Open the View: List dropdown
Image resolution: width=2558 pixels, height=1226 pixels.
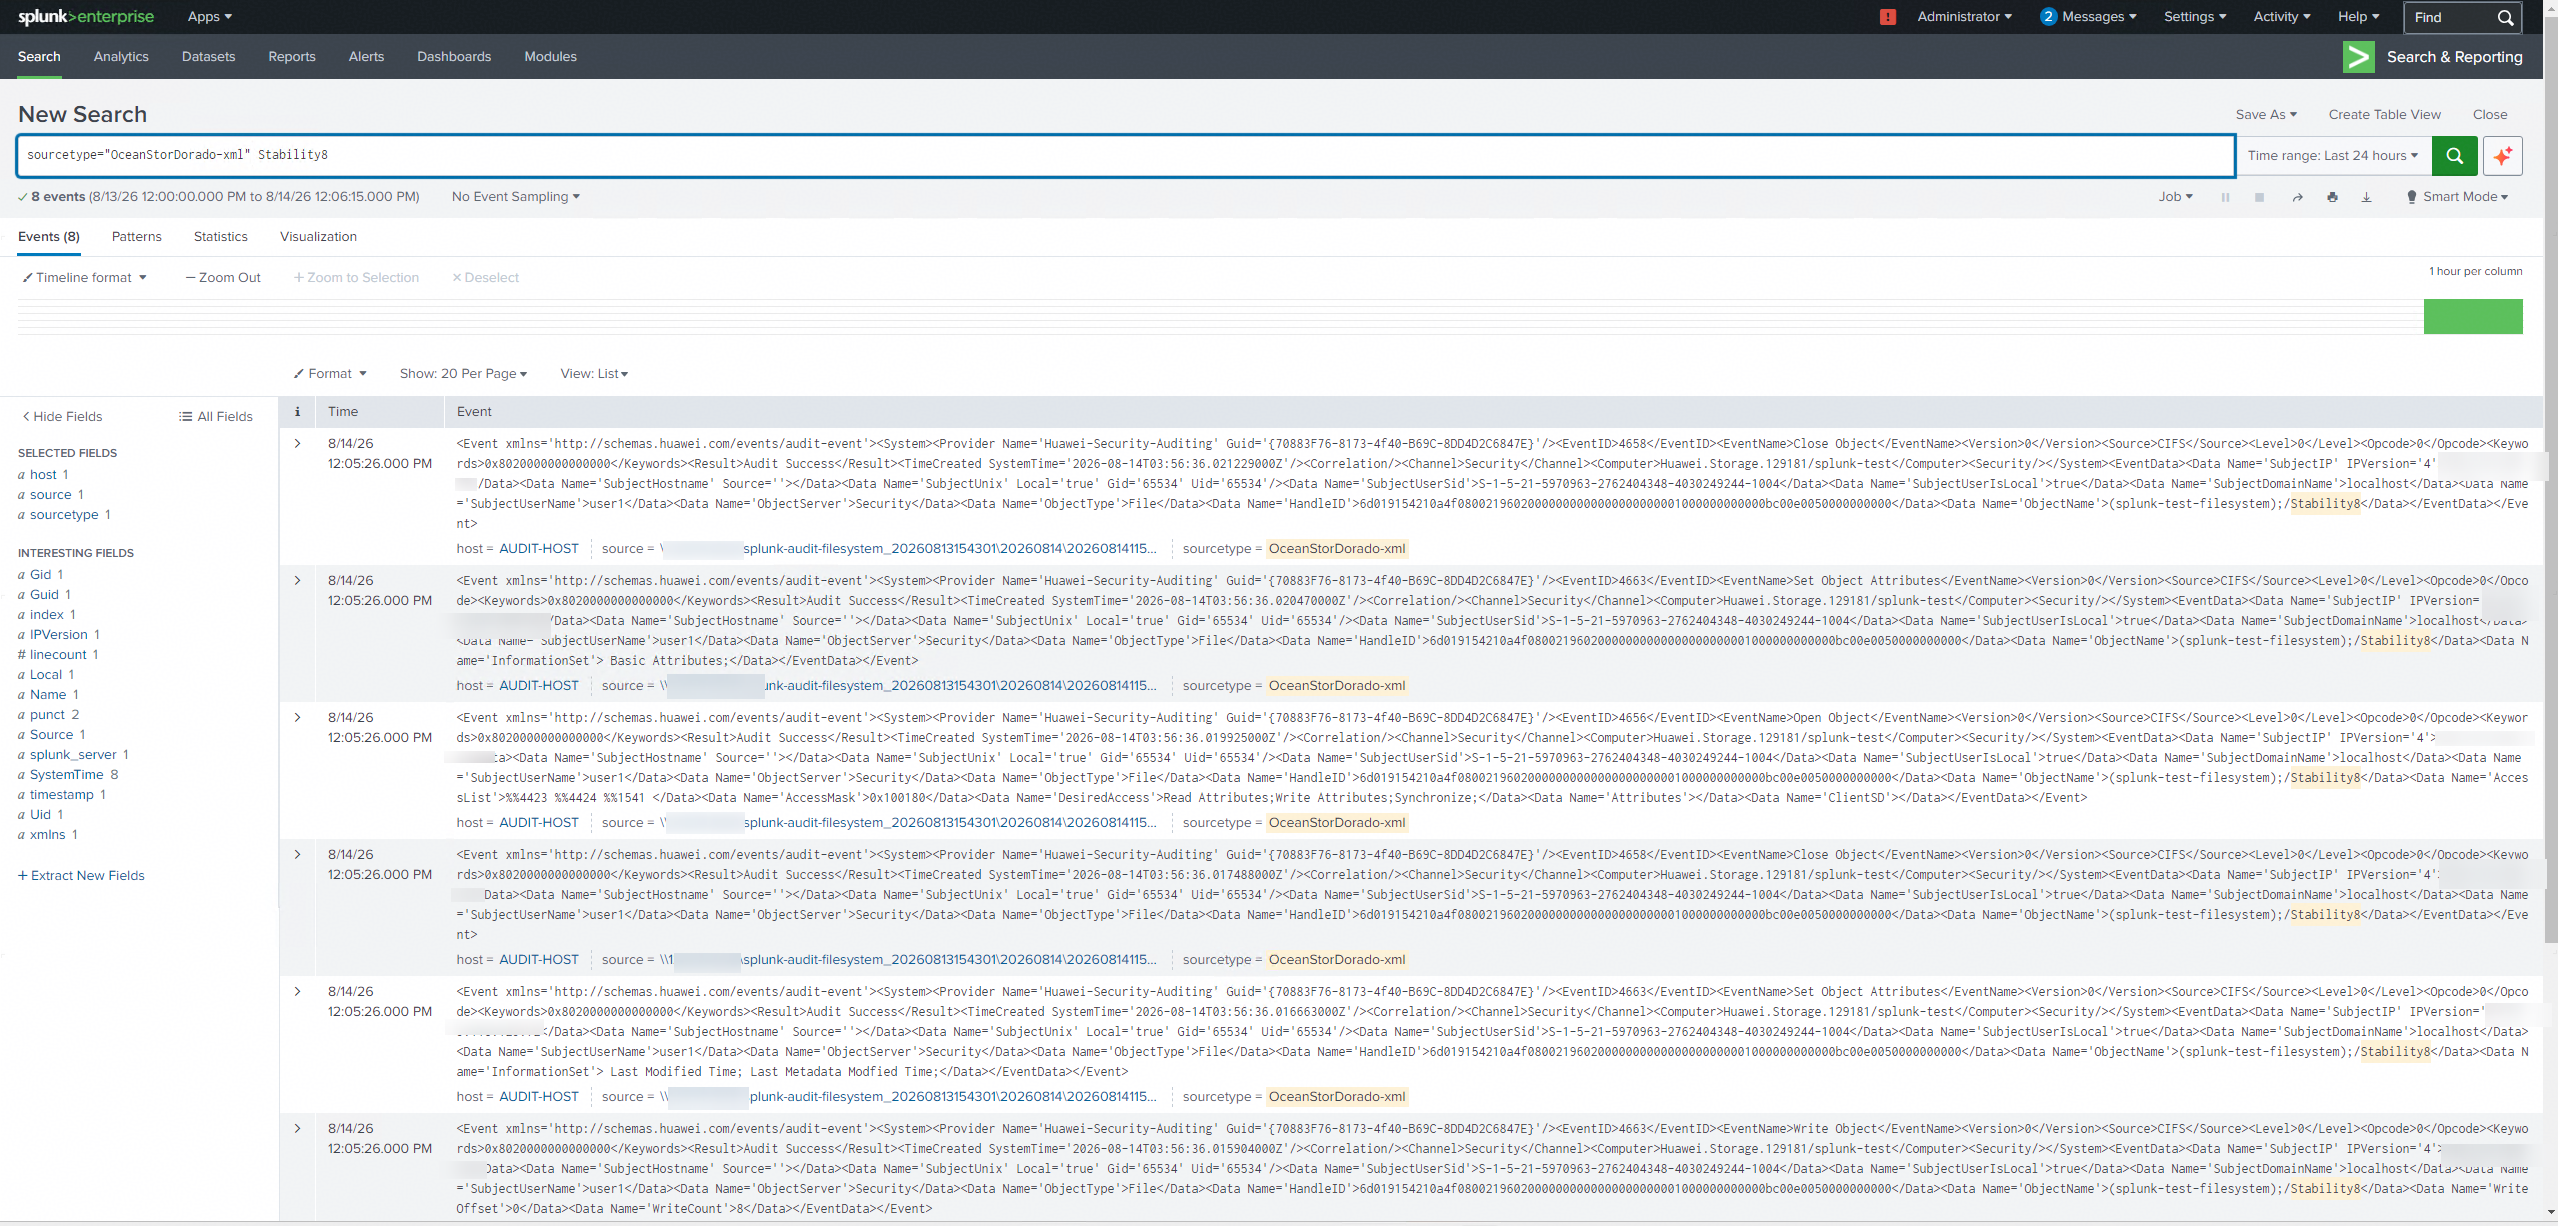click(594, 374)
